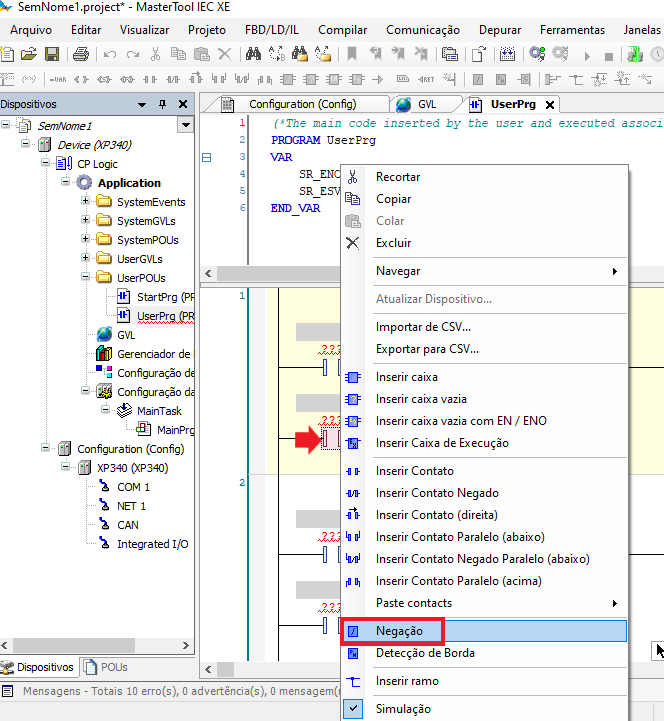
Task: Pin the Dispositivos panel
Action: tap(163, 104)
